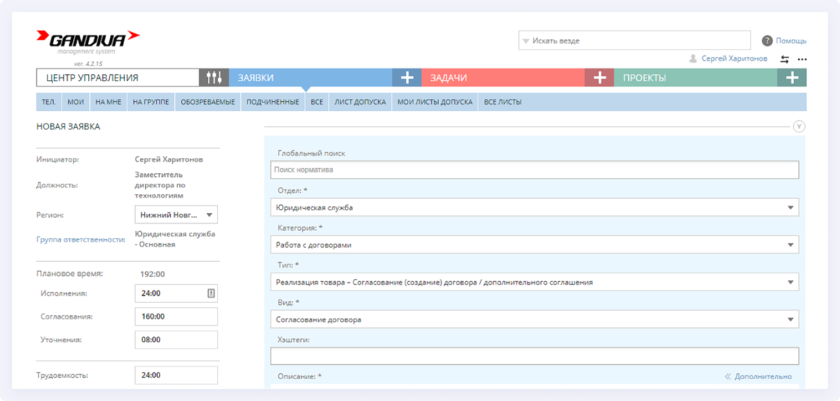Image resolution: width=840 pixels, height=401 pixels.
Task: Expand the Вид dropdown
Action: coord(791,319)
